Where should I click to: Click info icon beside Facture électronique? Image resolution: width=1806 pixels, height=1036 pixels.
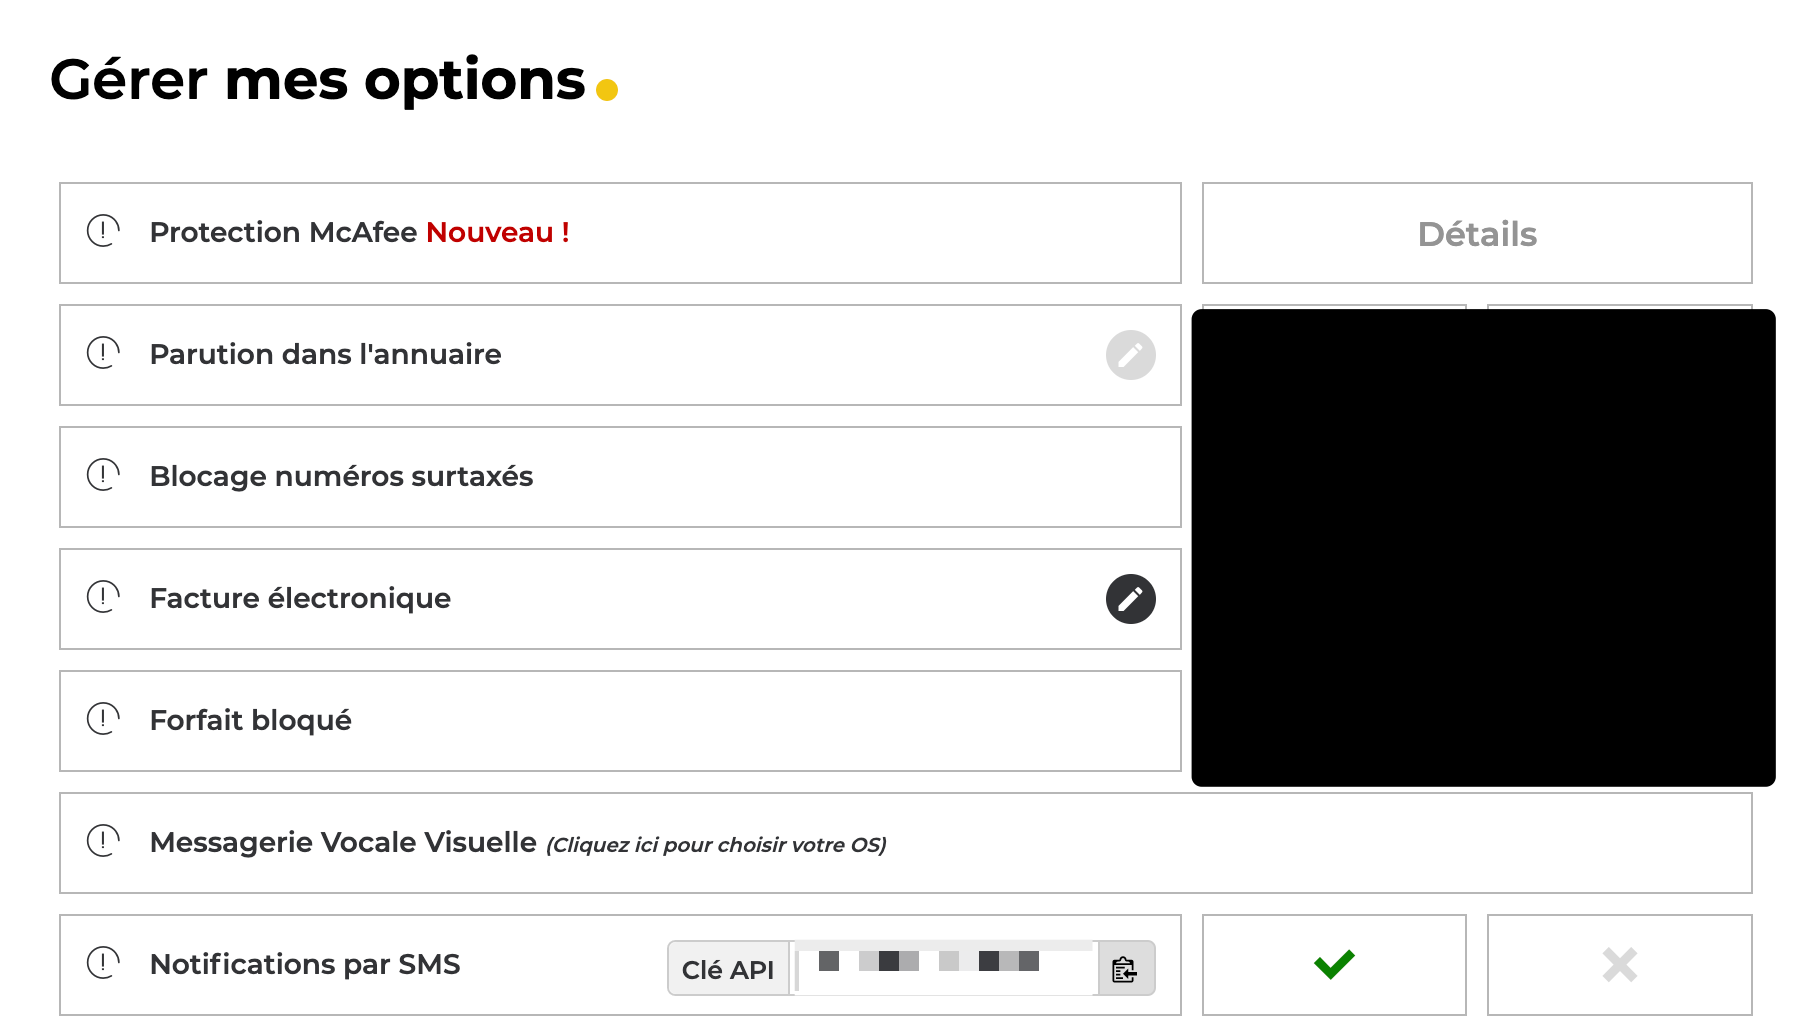(x=103, y=597)
